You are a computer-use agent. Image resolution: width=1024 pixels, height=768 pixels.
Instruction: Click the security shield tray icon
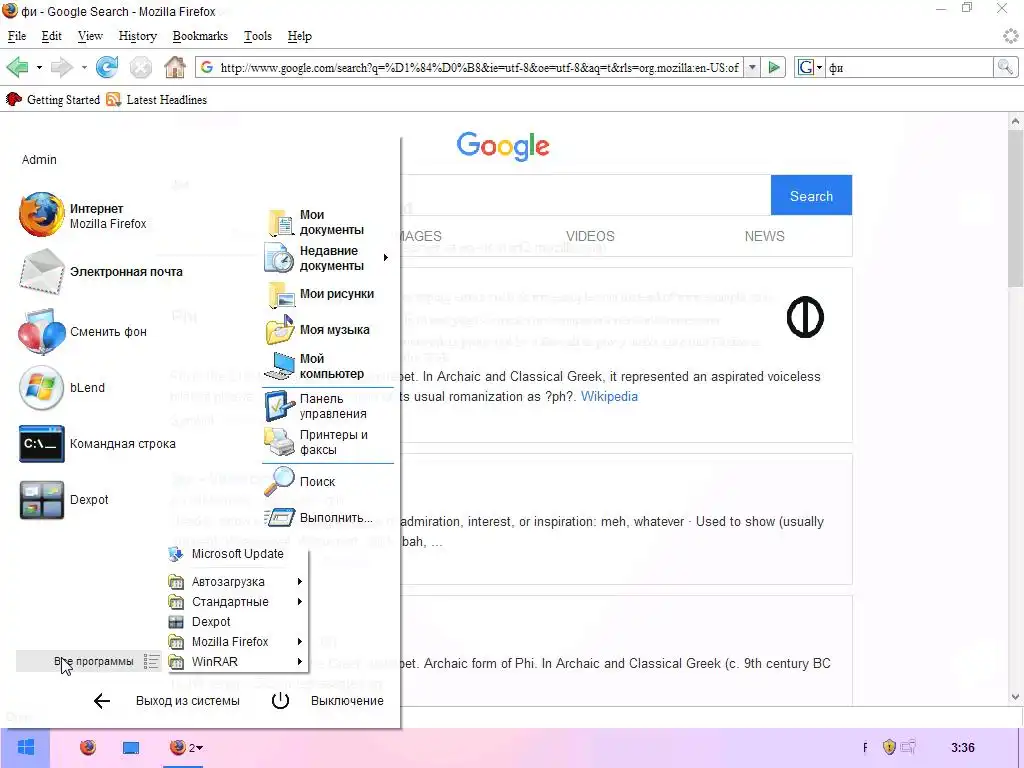[889, 747]
